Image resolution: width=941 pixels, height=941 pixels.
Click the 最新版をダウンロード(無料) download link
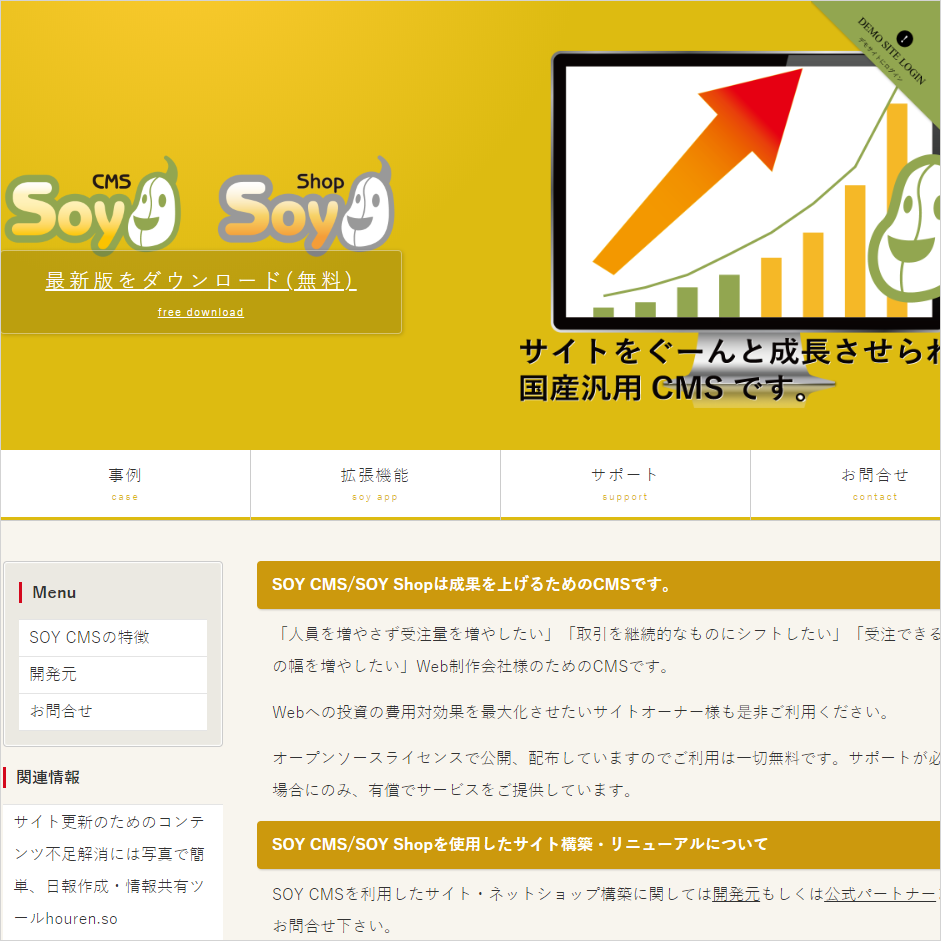pos(199,281)
